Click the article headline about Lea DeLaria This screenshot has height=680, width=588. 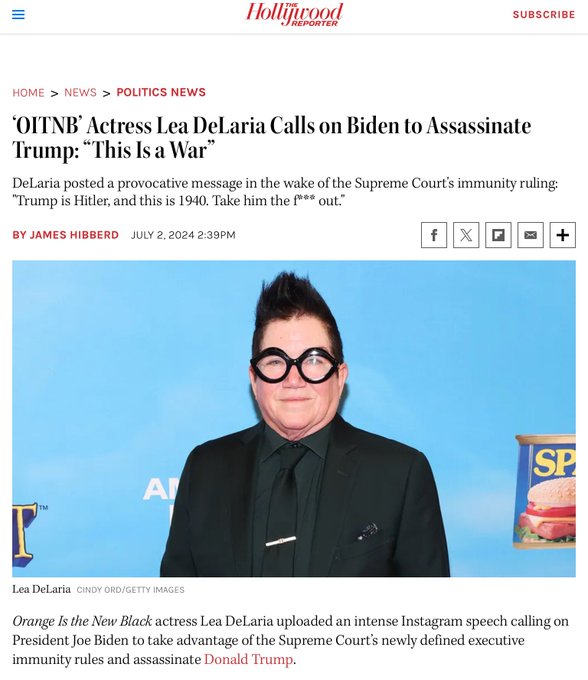[271, 138]
